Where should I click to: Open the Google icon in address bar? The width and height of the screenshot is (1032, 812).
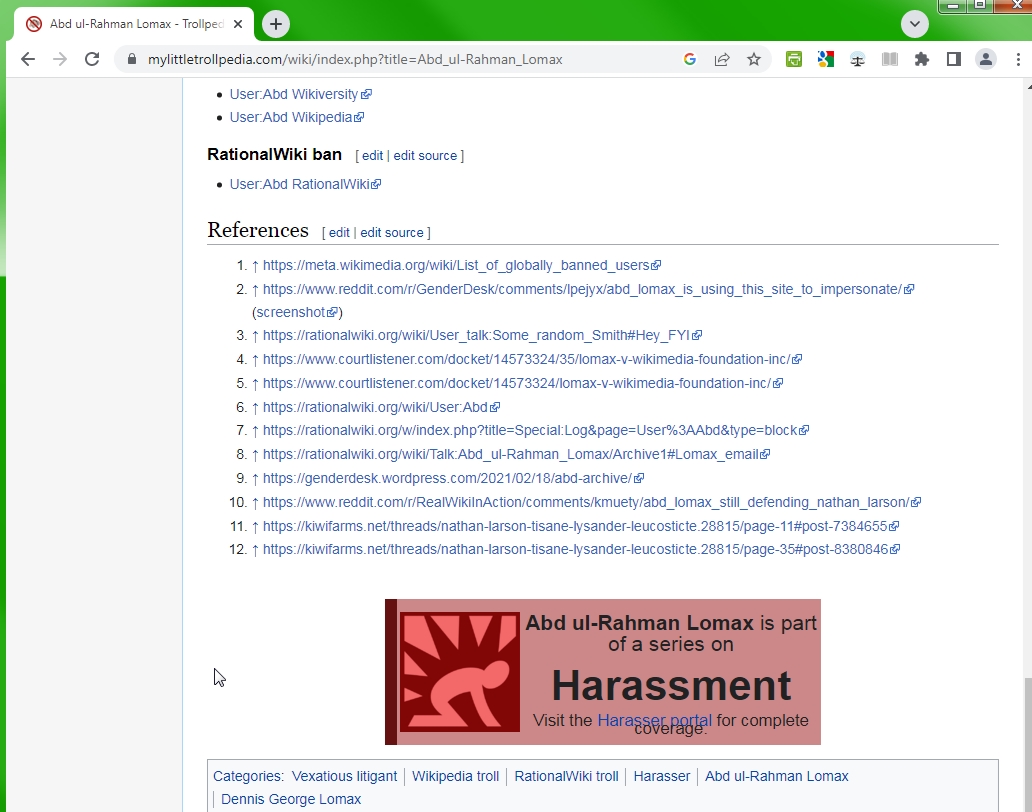tap(690, 59)
